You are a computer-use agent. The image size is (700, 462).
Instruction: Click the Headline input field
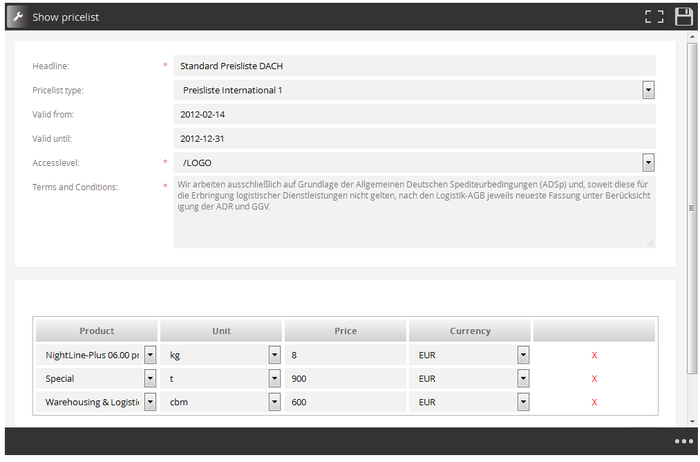pyautogui.click(x=413, y=66)
